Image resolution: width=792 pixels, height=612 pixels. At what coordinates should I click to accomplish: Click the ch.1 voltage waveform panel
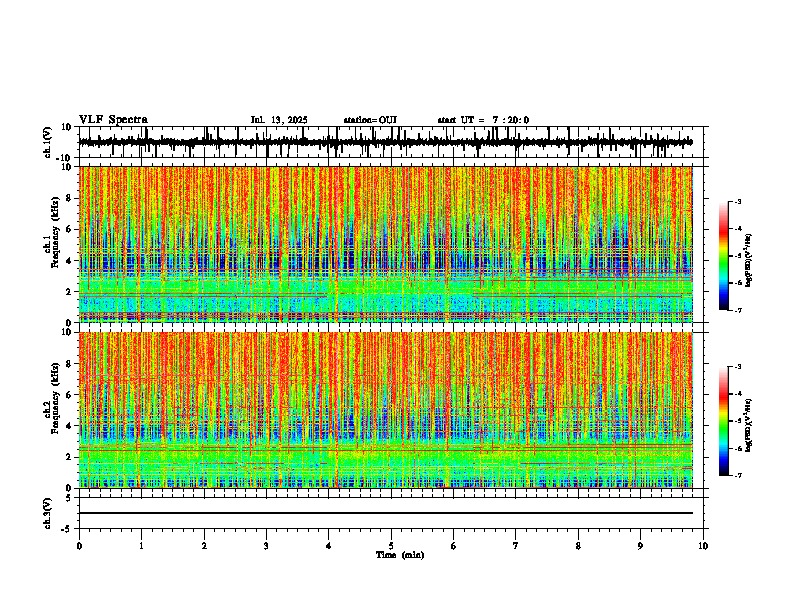tap(391, 142)
